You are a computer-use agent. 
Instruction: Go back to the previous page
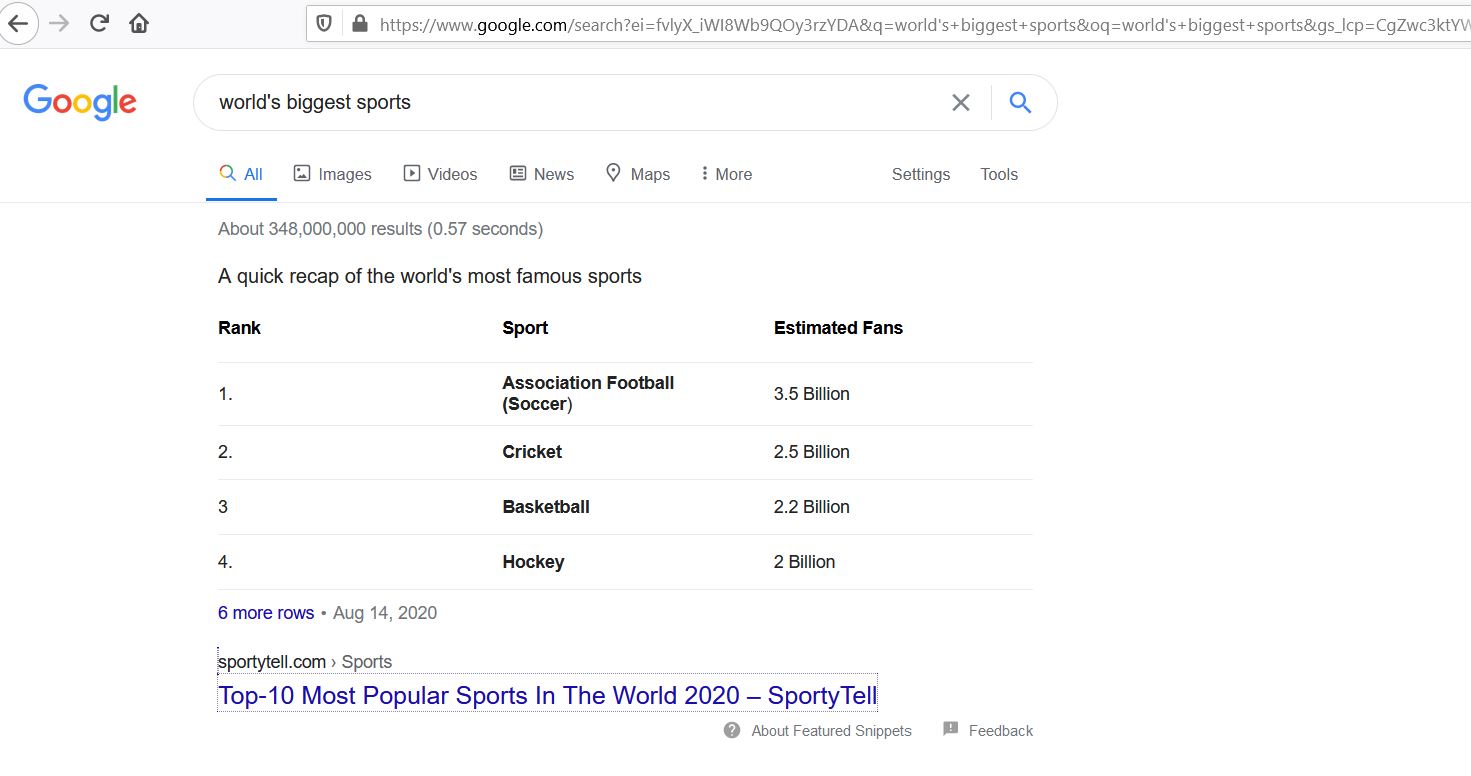pyautogui.click(x=18, y=23)
